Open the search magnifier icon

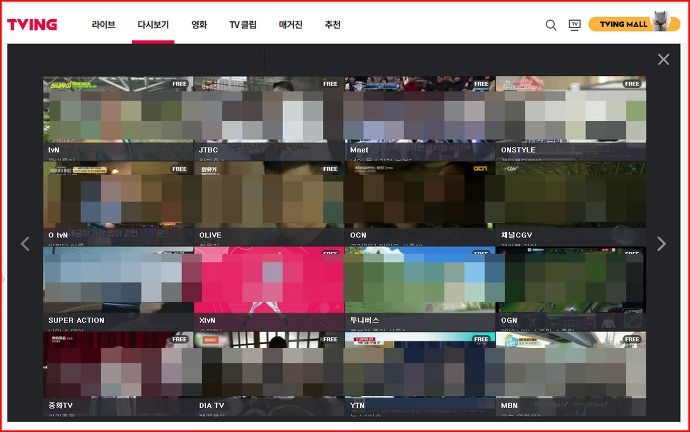point(551,25)
